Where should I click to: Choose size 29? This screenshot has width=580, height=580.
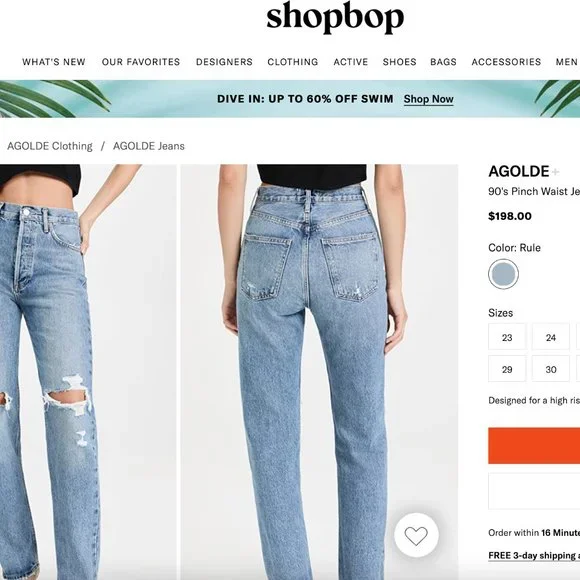[507, 369]
